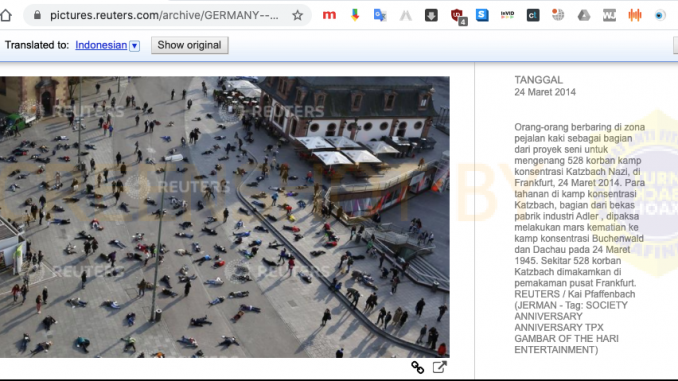Click the Show original button

(189, 45)
